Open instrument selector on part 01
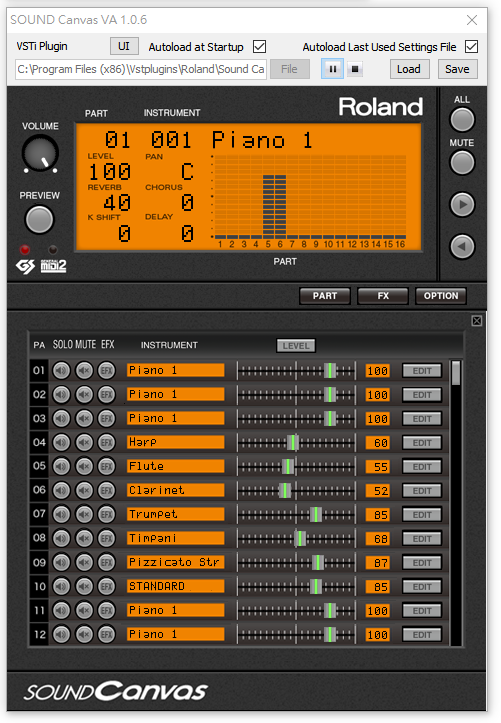Screen dimensions: 501x723 pos(176,370)
